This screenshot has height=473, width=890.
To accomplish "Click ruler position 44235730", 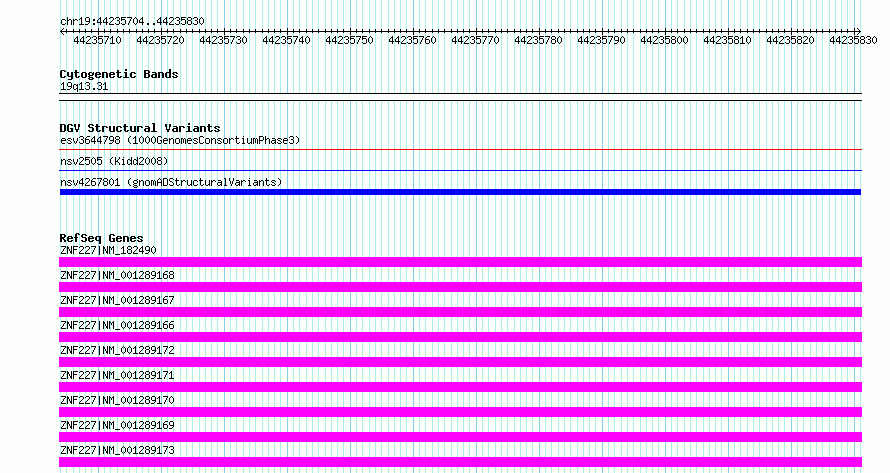I will (223, 40).
